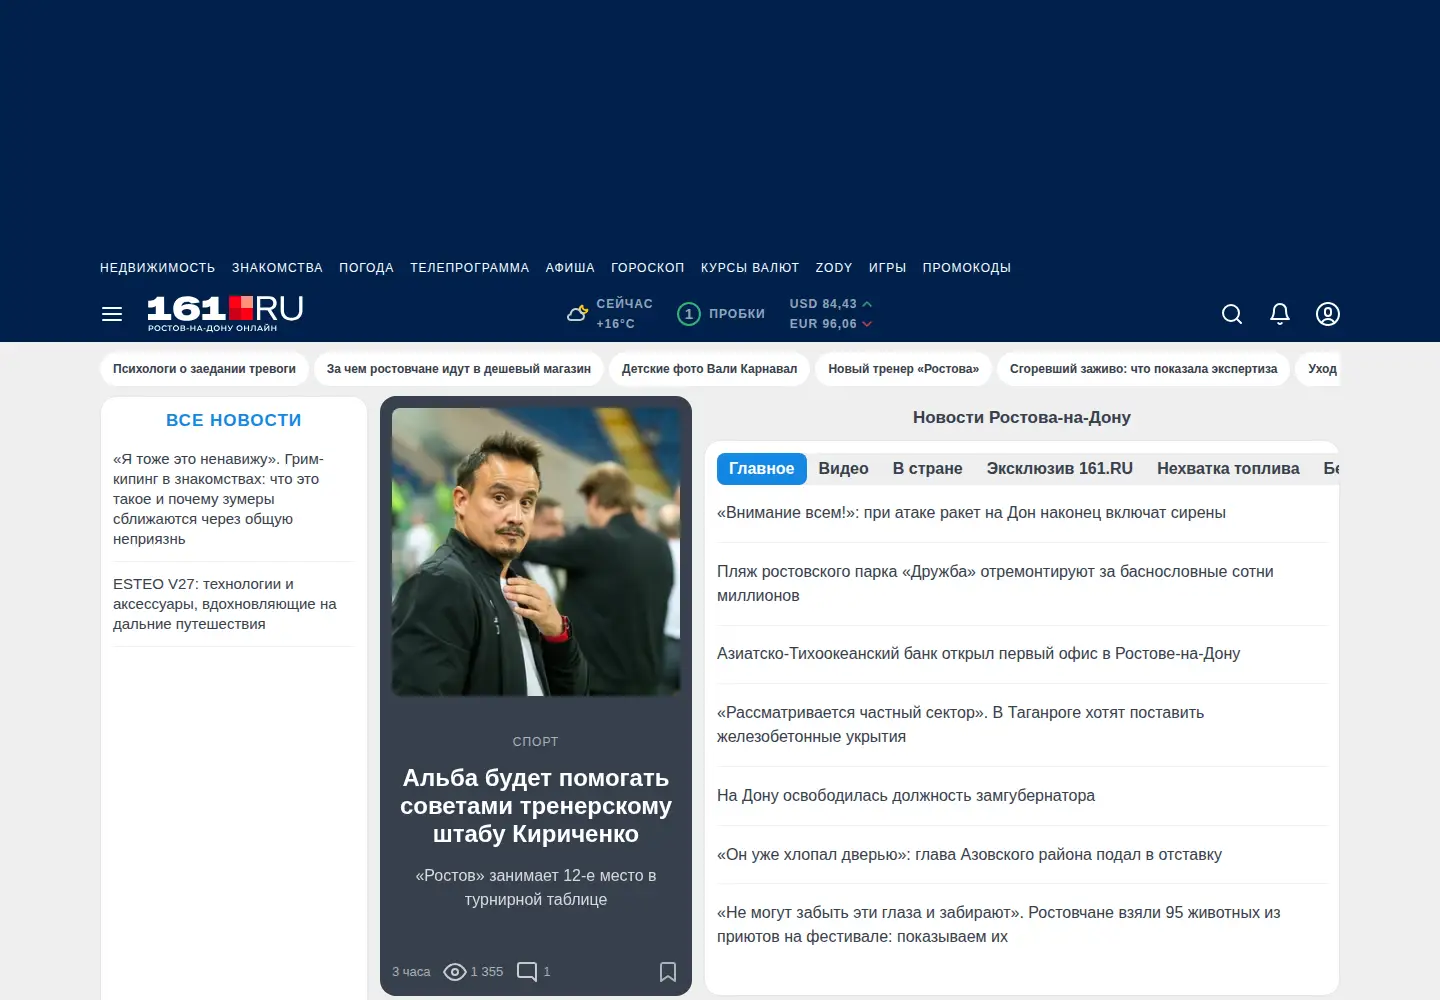Open Телепрограмма menu item

point(470,268)
